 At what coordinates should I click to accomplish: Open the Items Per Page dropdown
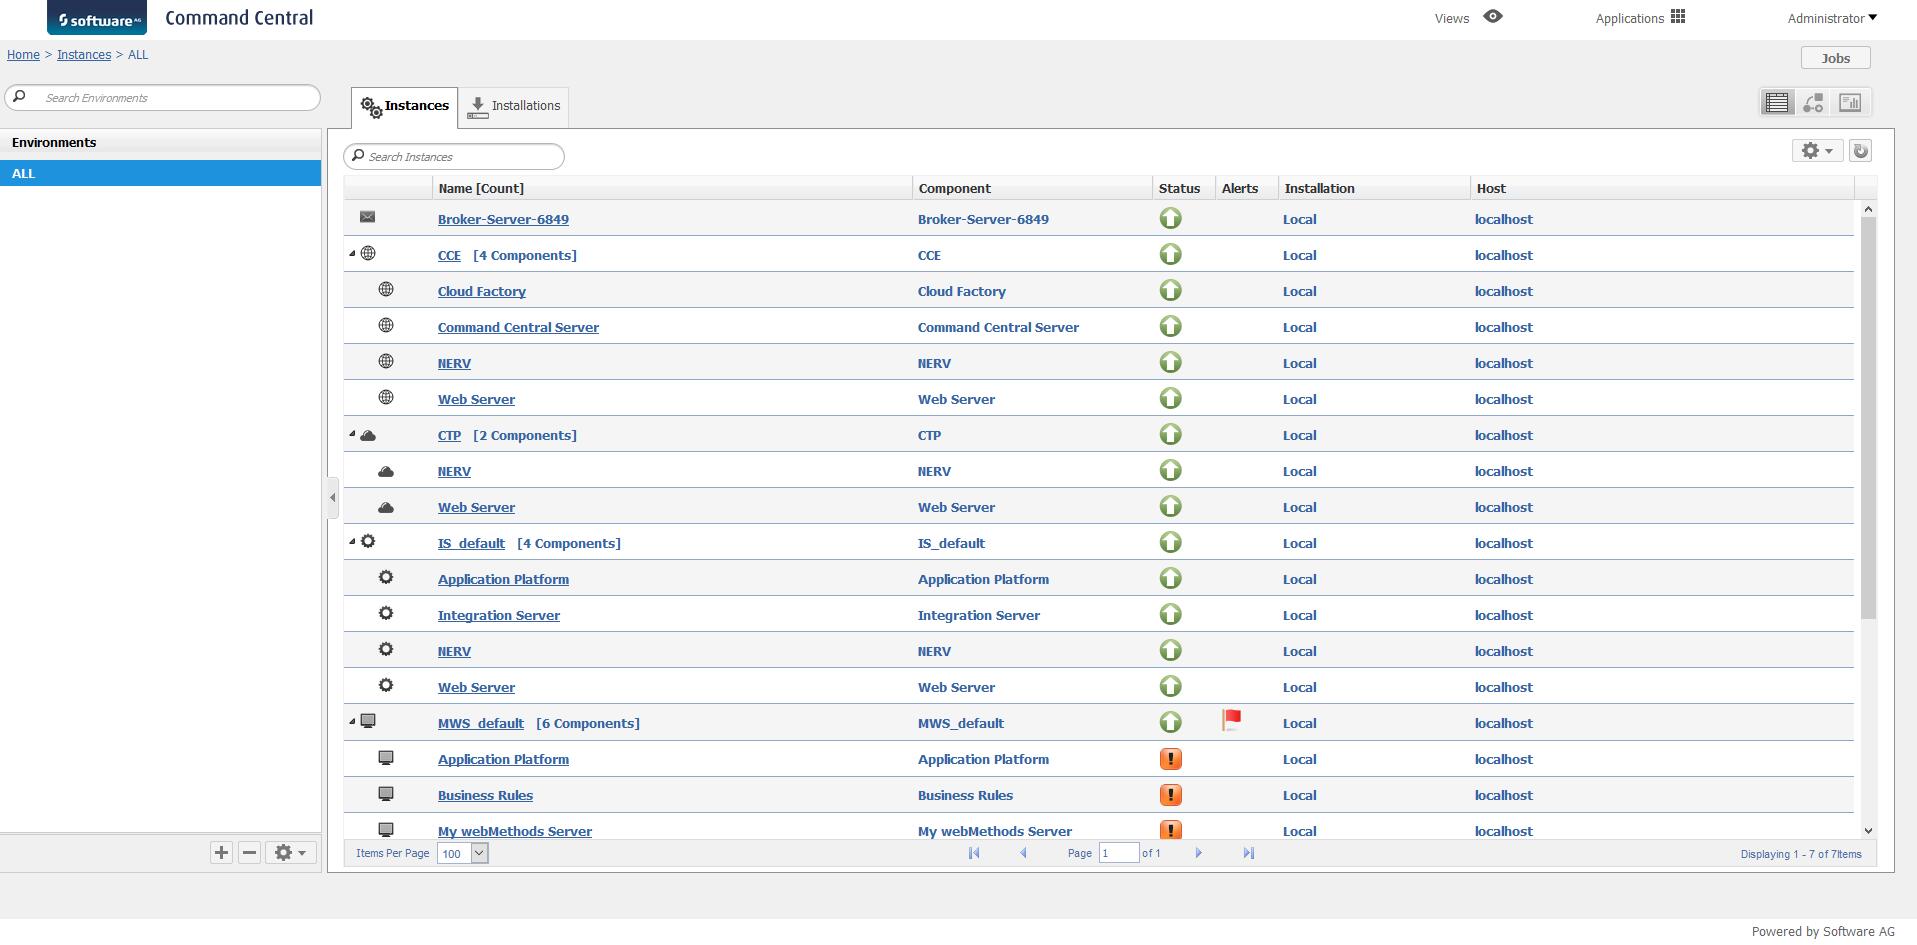(462, 853)
